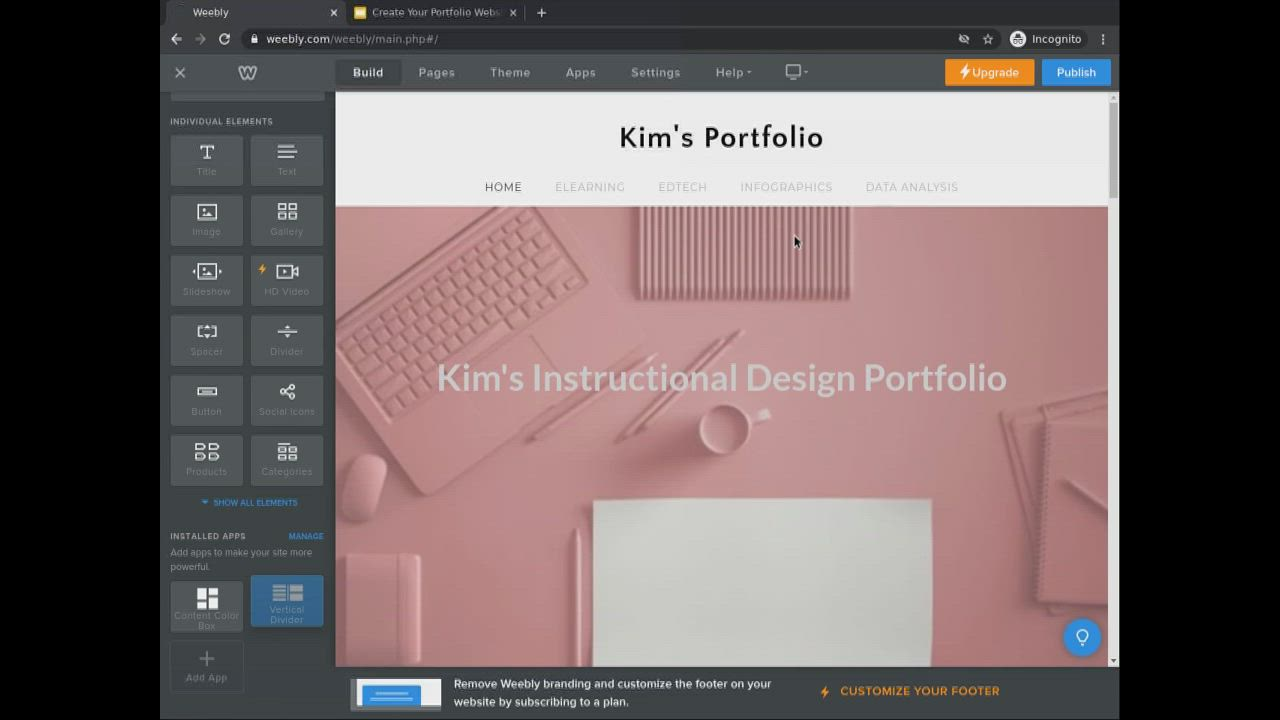The width and height of the screenshot is (1280, 720).
Task: Open the device preview dropdown
Action: click(x=796, y=72)
